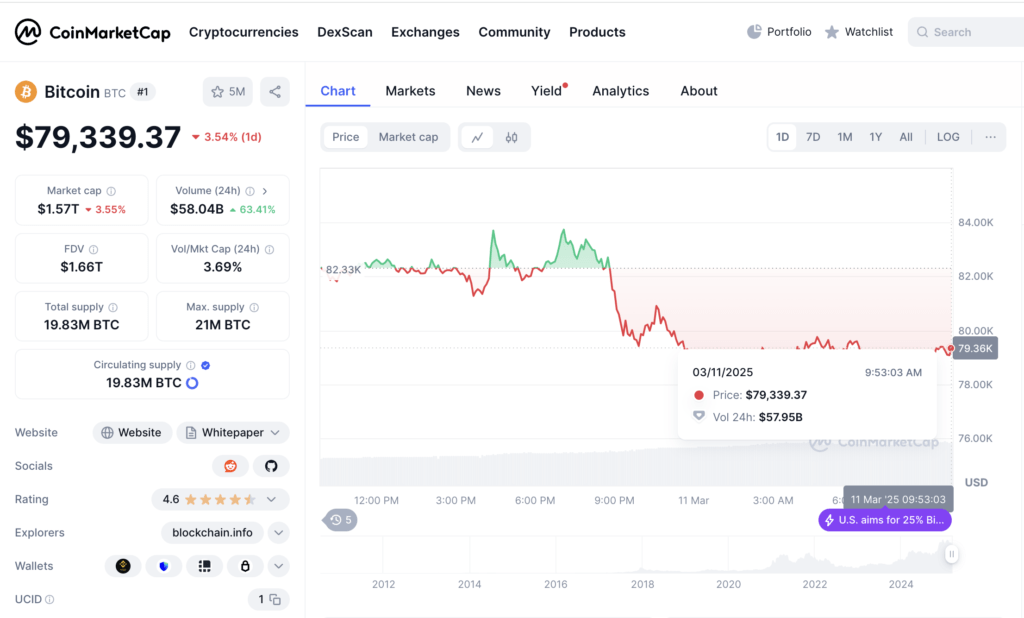This screenshot has width=1024, height=618.
Task: Set chart range to 1Y
Action: (x=876, y=137)
